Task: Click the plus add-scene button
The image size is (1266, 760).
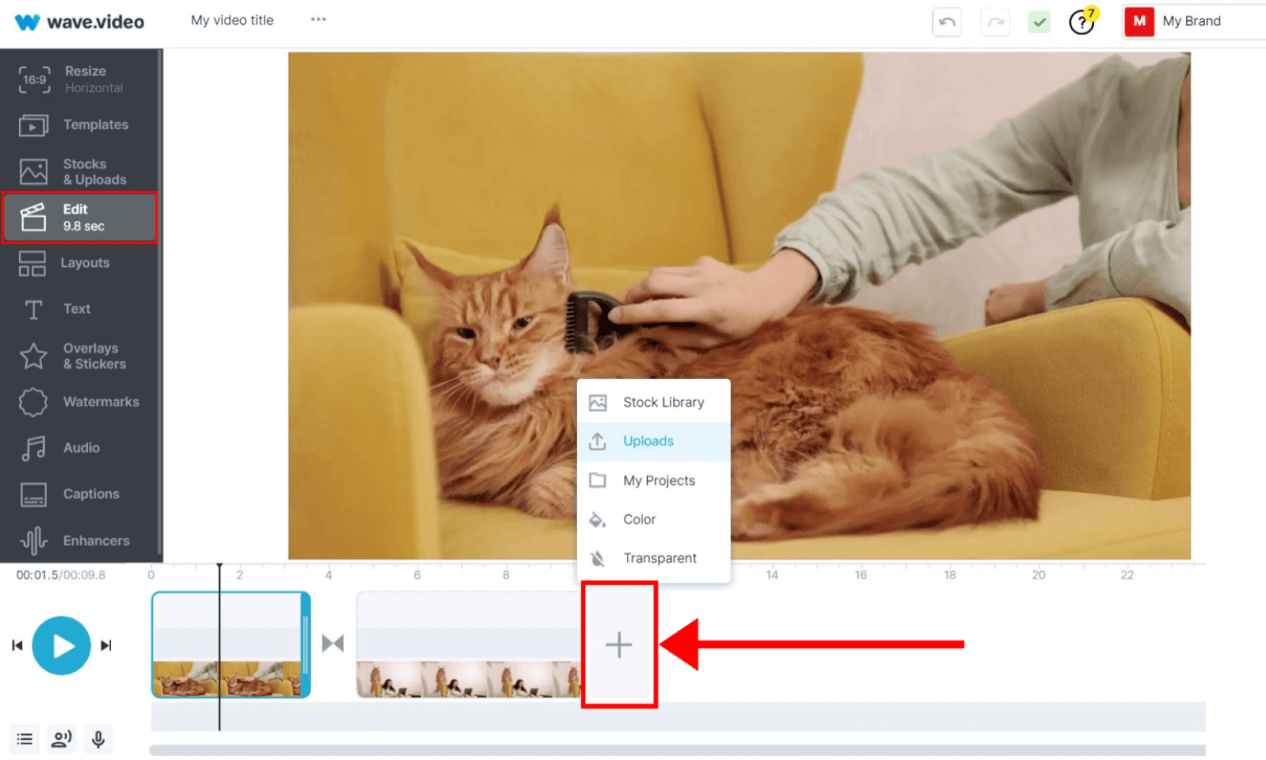Action: pyautogui.click(x=619, y=645)
